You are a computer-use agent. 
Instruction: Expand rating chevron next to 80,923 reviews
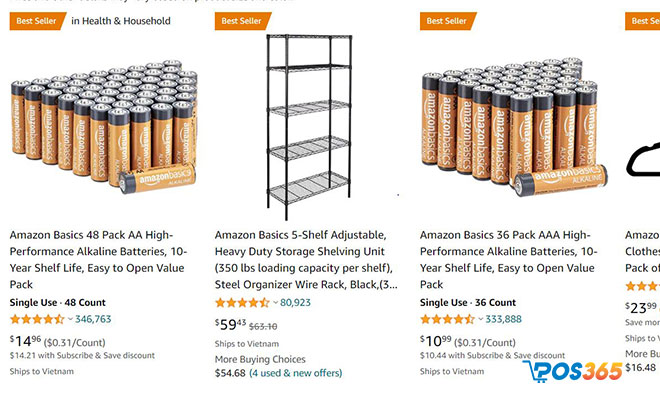point(275,303)
